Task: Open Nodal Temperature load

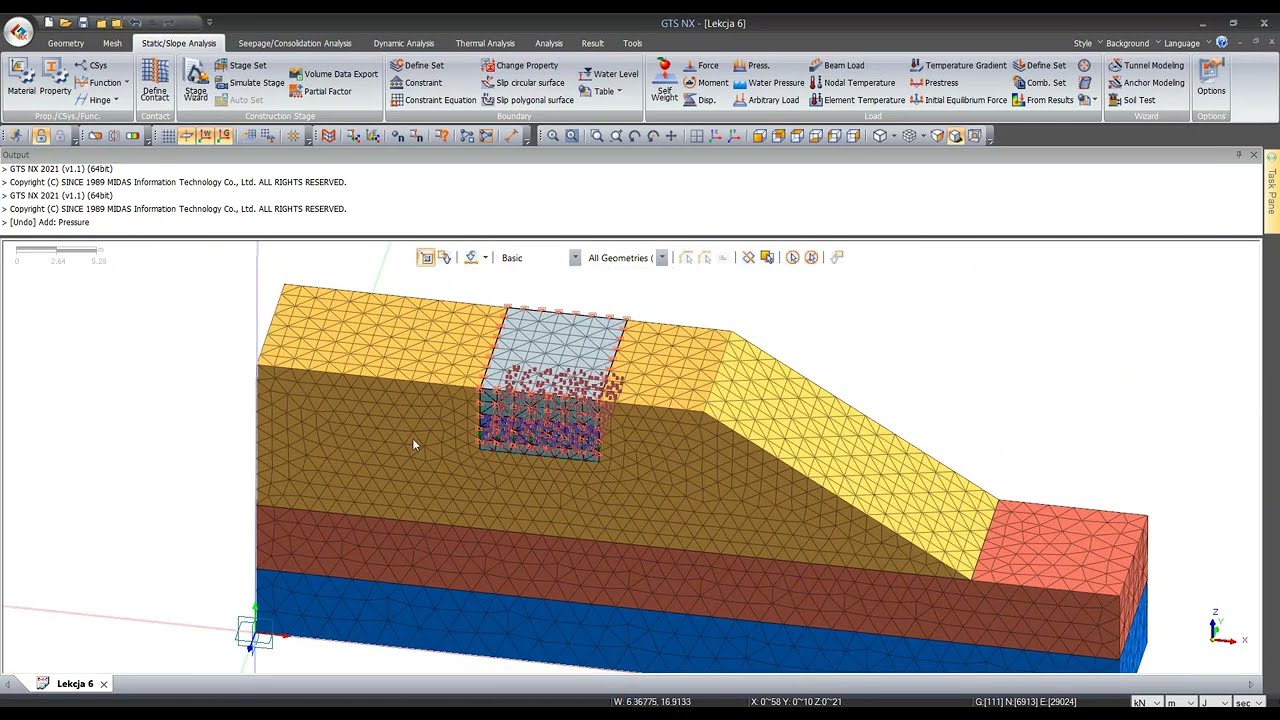Action: [x=852, y=83]
